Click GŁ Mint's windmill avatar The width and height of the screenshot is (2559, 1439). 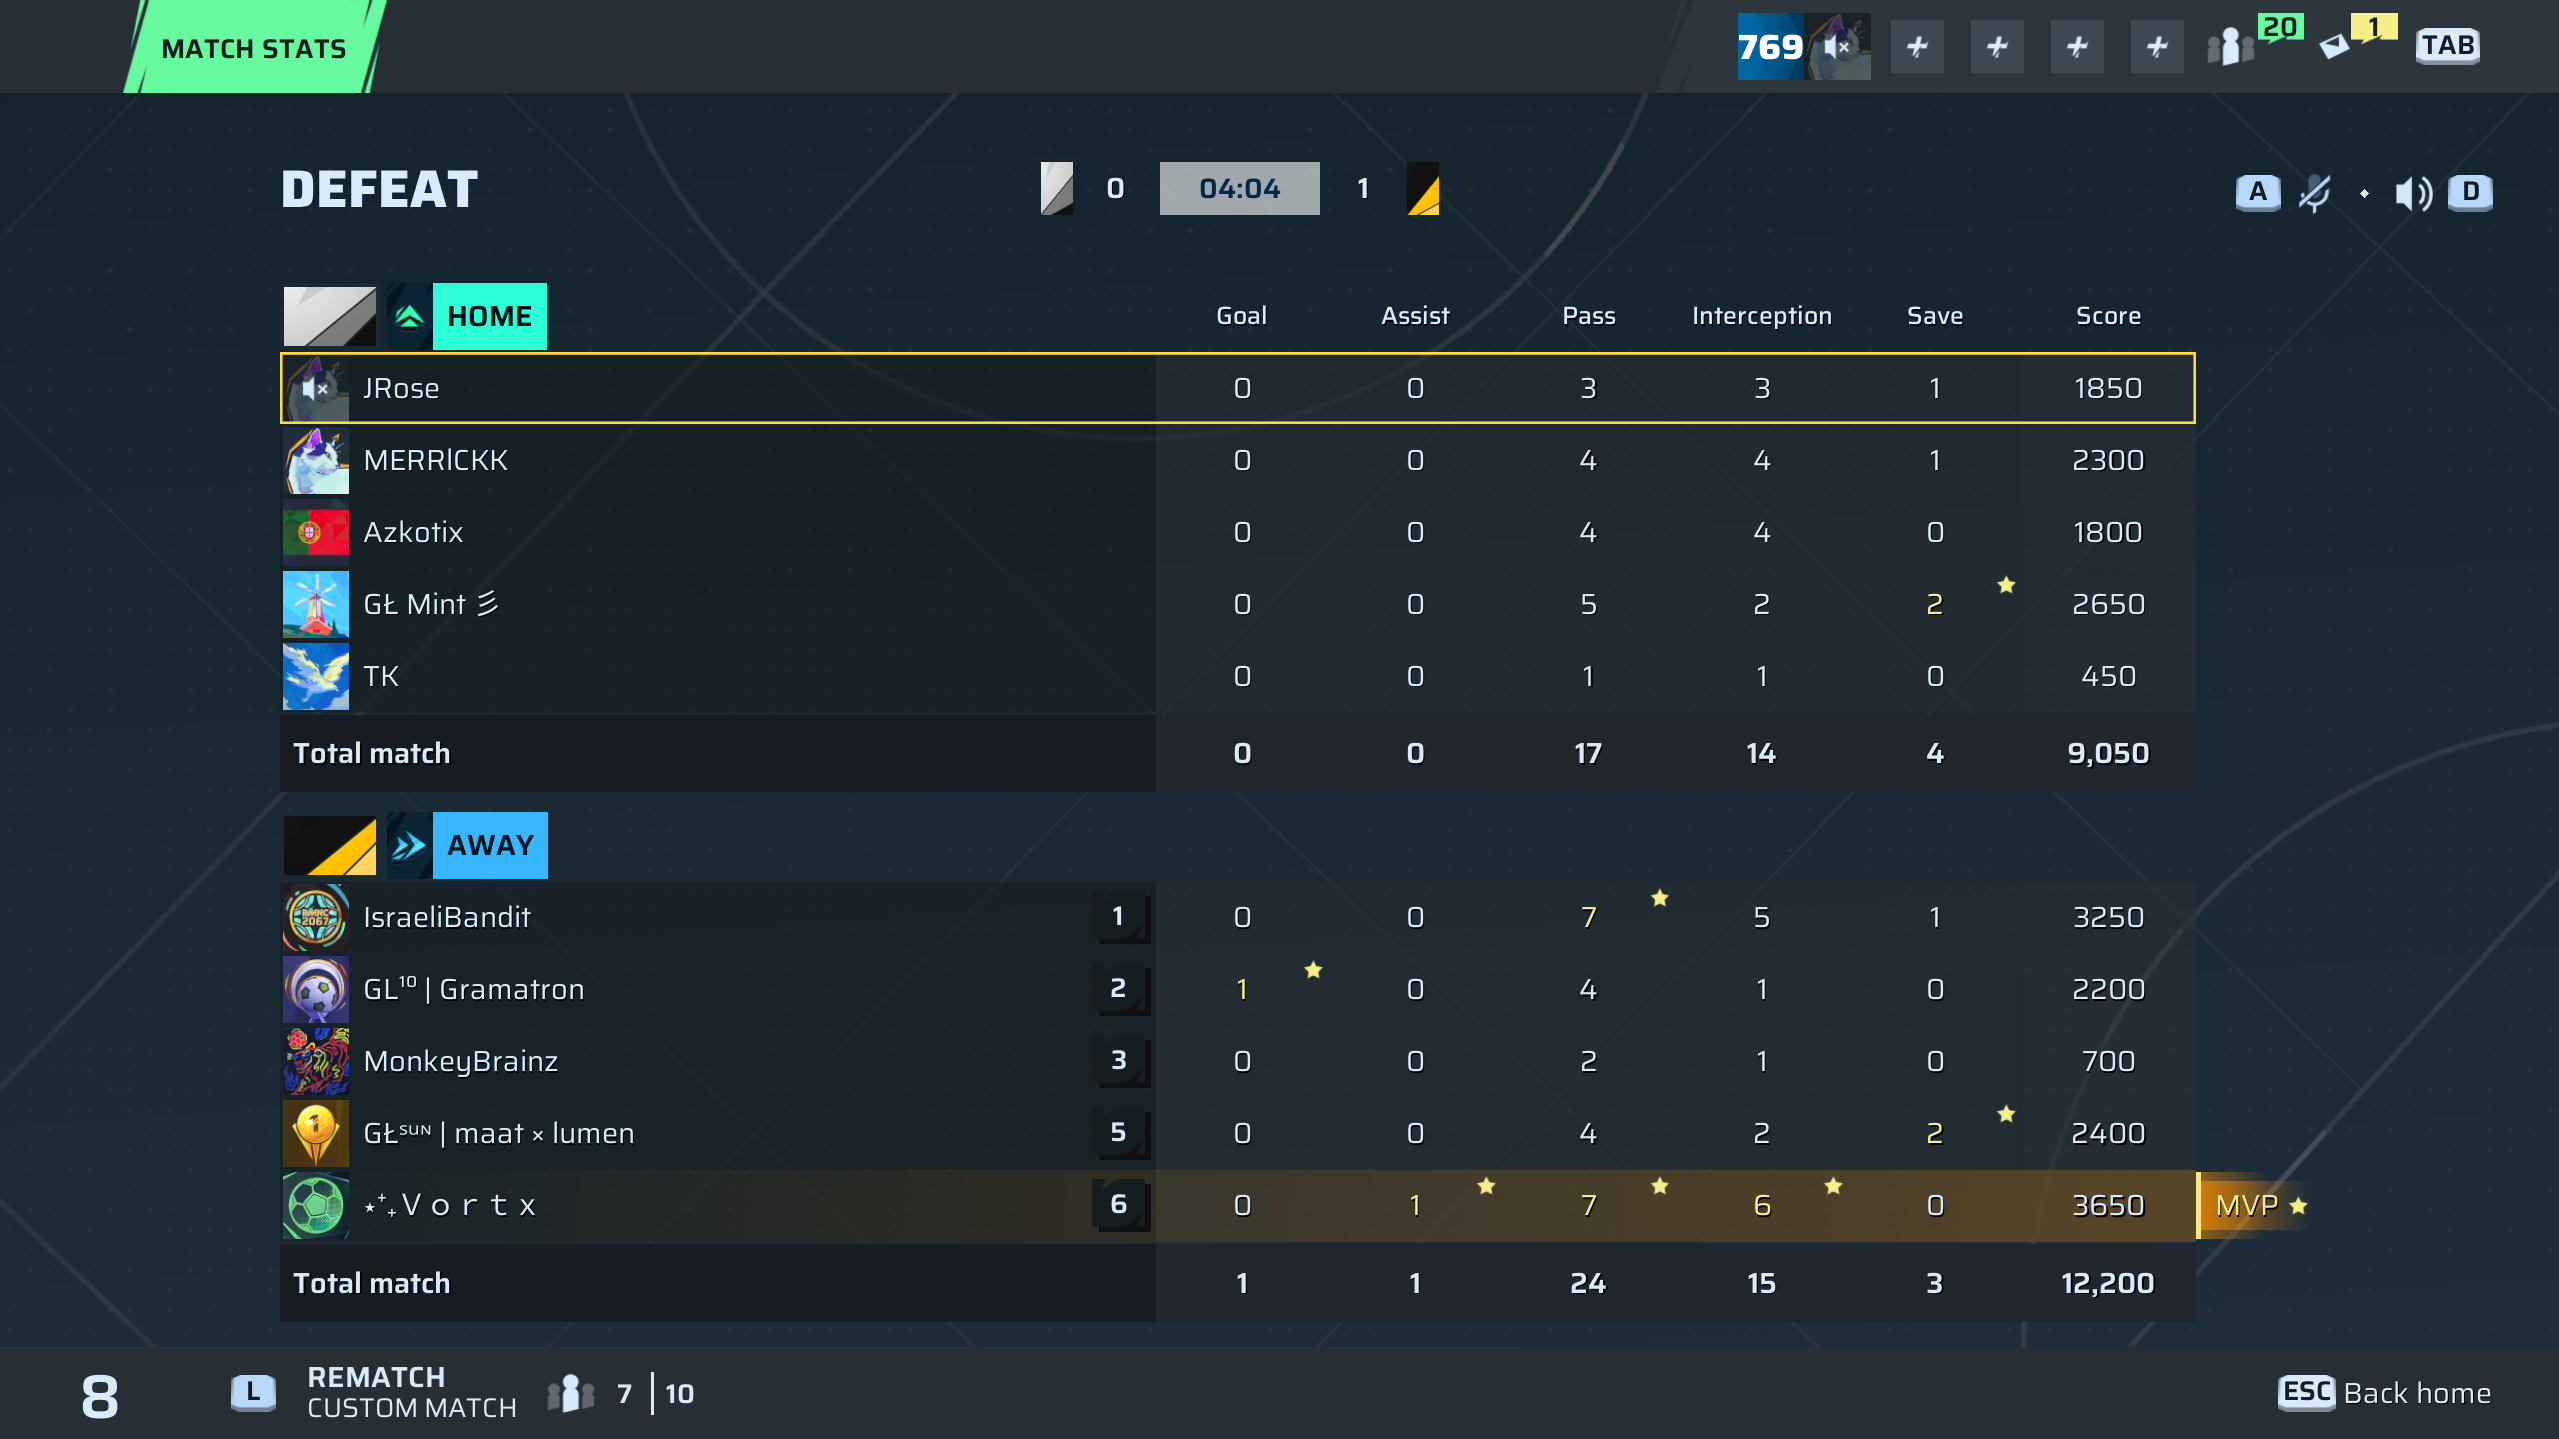(316, 604)
